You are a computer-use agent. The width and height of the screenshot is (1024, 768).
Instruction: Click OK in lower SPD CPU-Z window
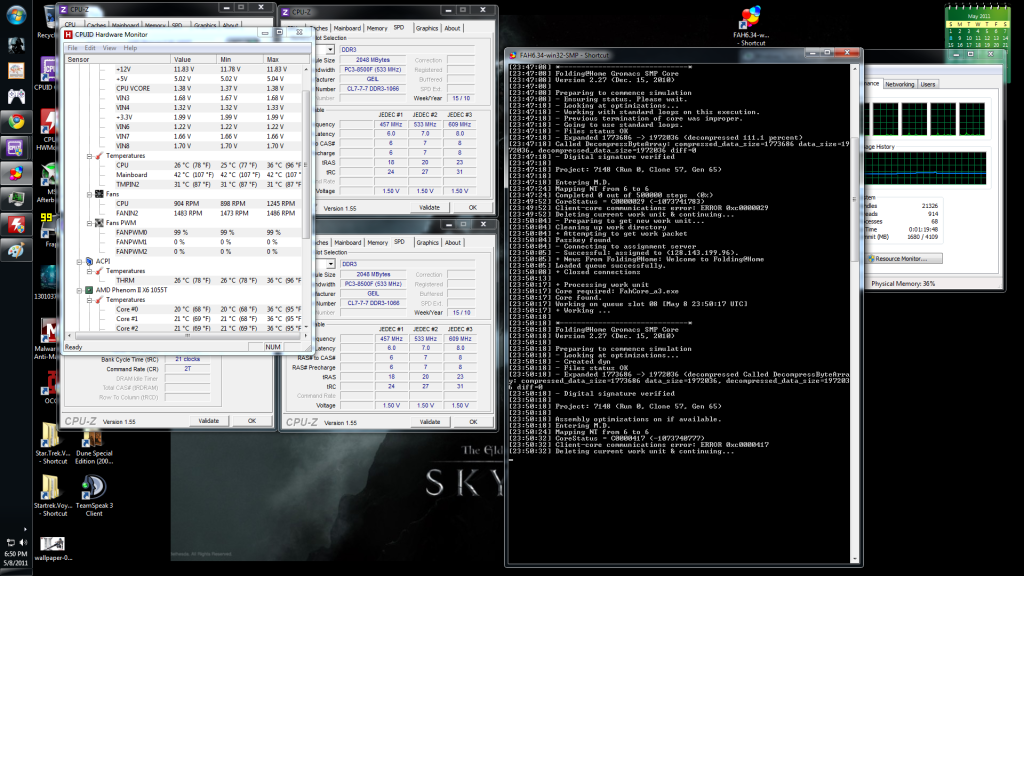(473, 422)
